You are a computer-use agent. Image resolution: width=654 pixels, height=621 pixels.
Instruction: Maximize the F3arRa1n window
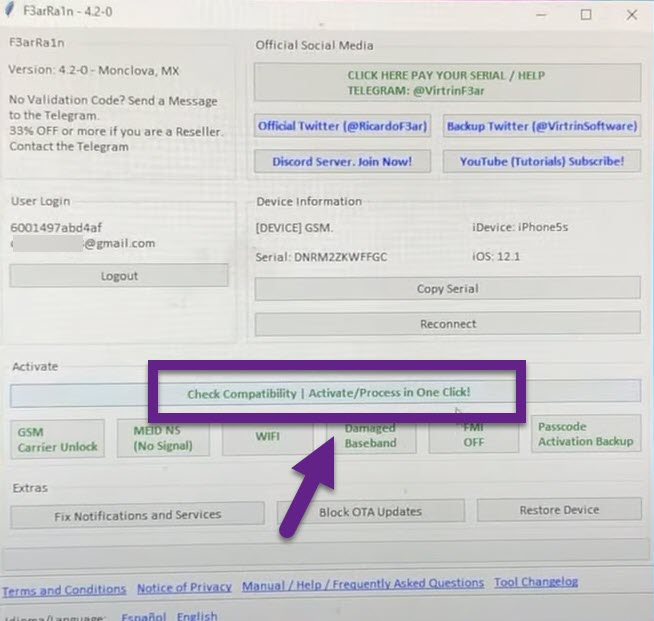tap(586, 15)
